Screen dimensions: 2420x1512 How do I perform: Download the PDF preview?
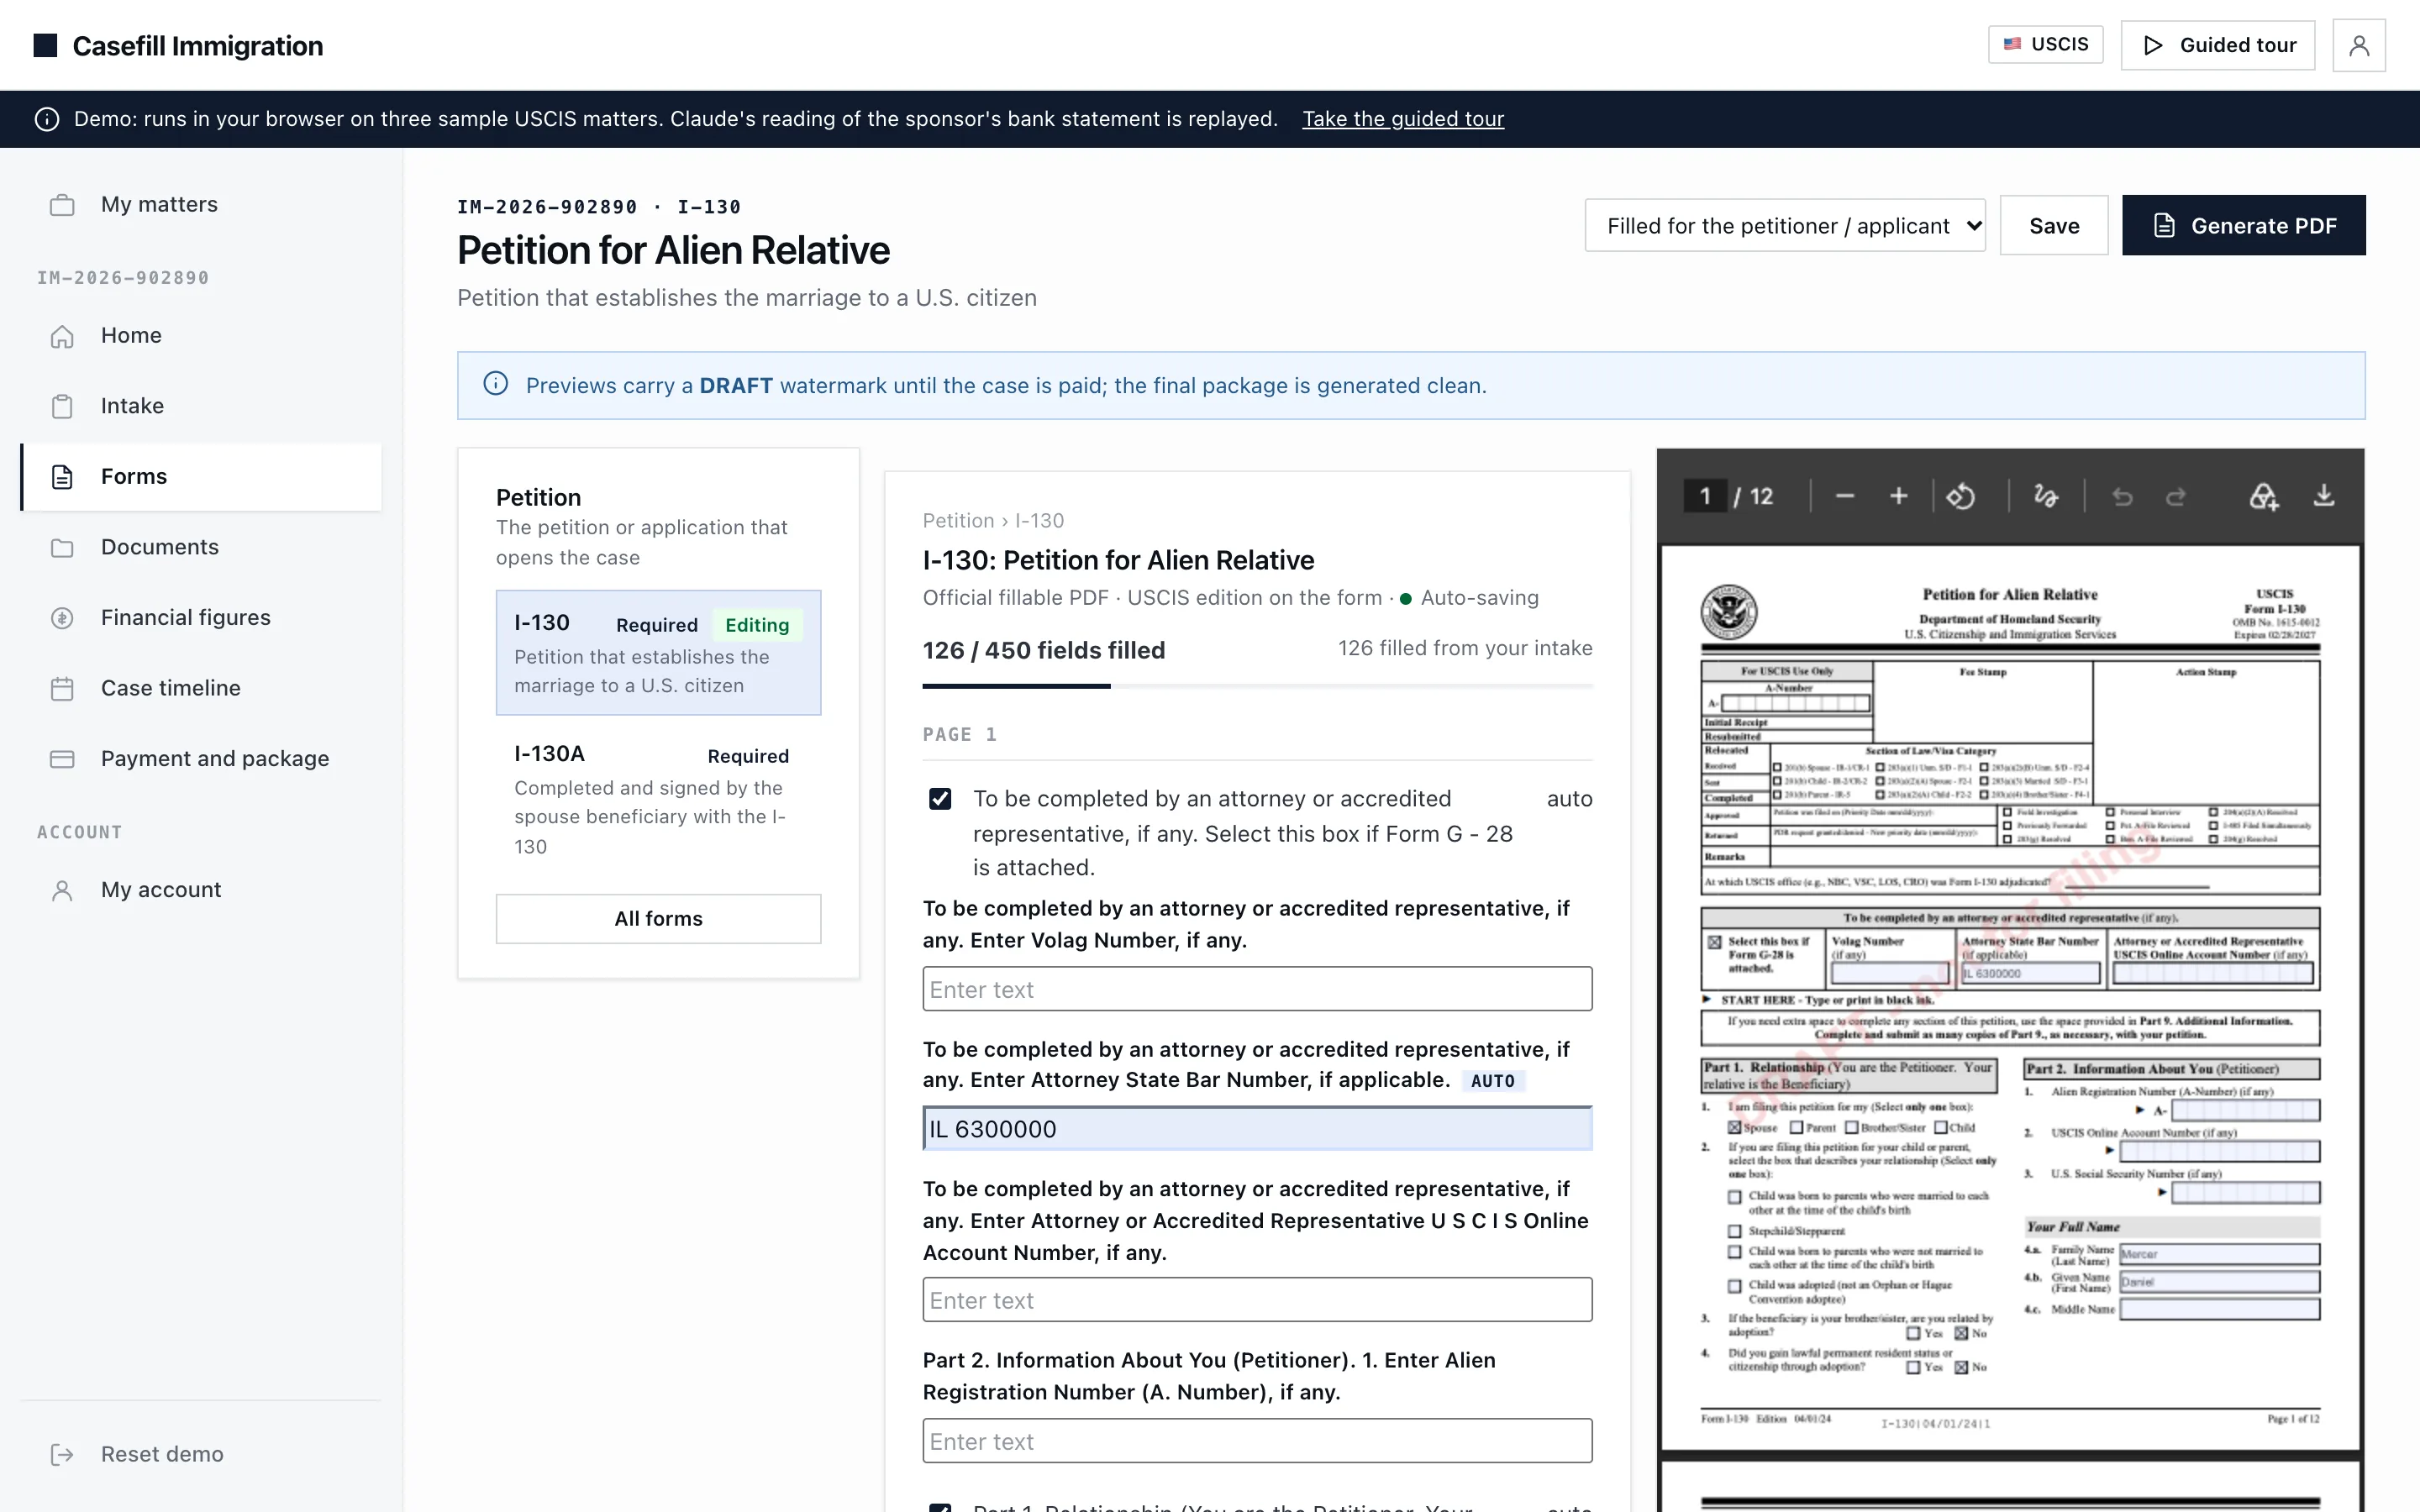pyautogui.click(x=2324, y=496)
